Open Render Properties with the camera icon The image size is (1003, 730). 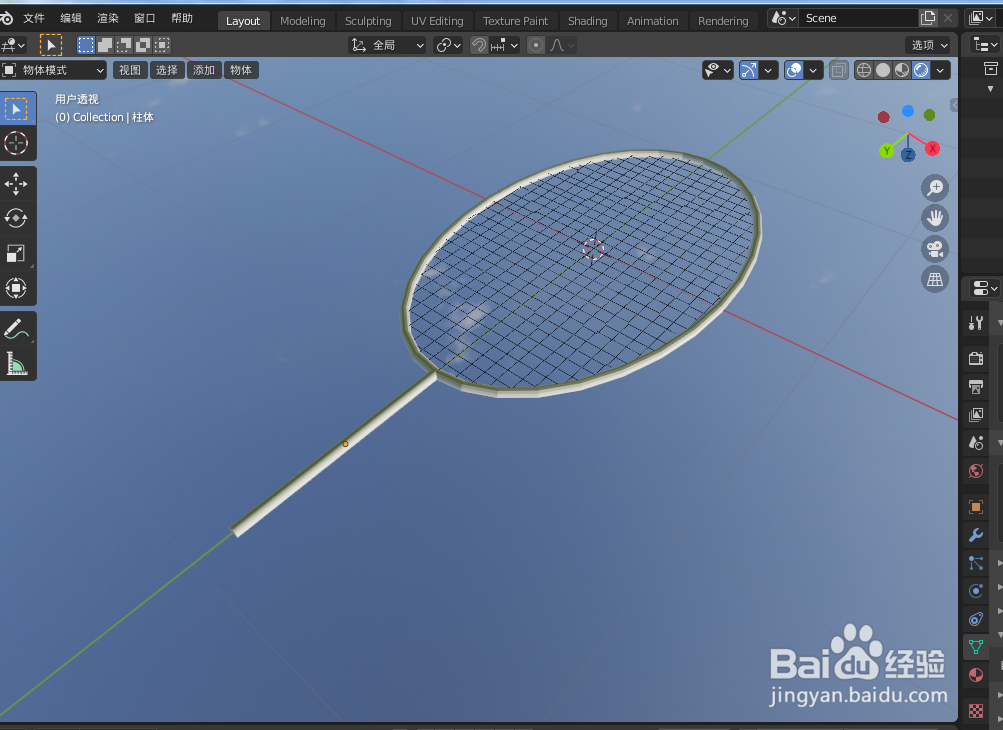[x=975, y=358]
